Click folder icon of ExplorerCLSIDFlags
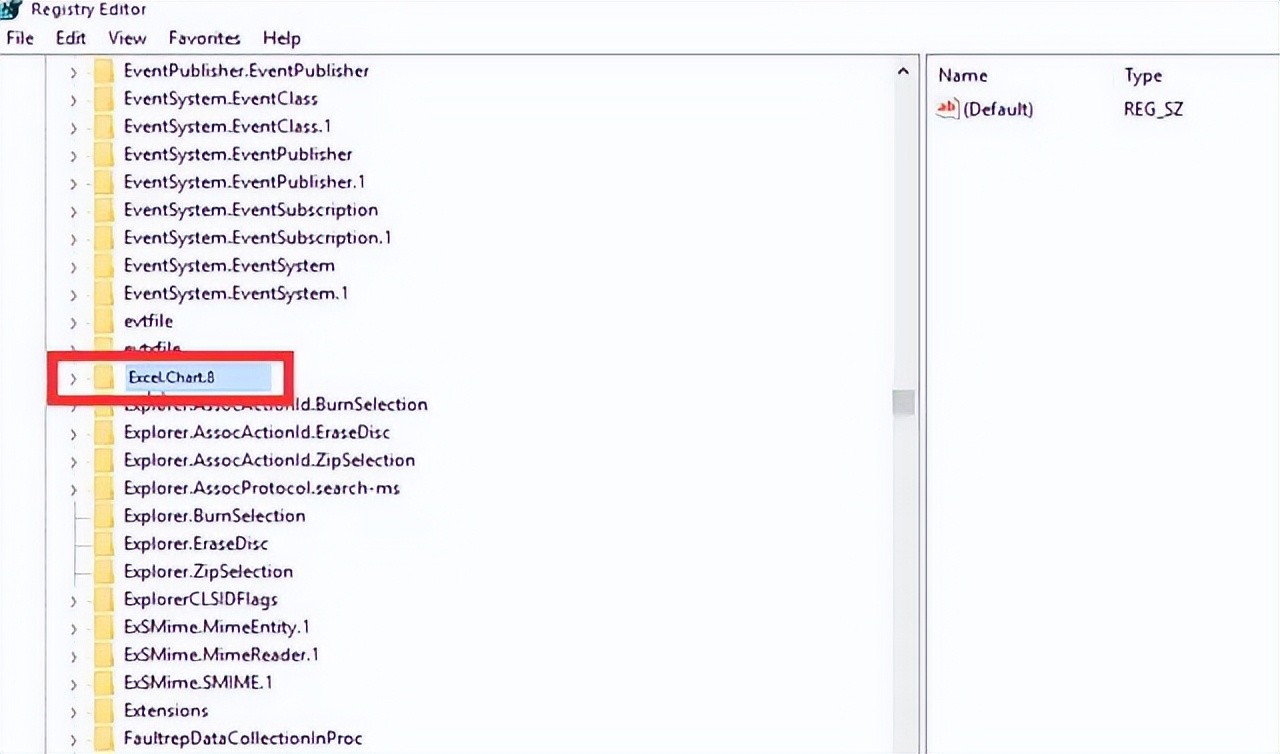The width and height of the screenshot is (1280, 754). click(104, 600)
